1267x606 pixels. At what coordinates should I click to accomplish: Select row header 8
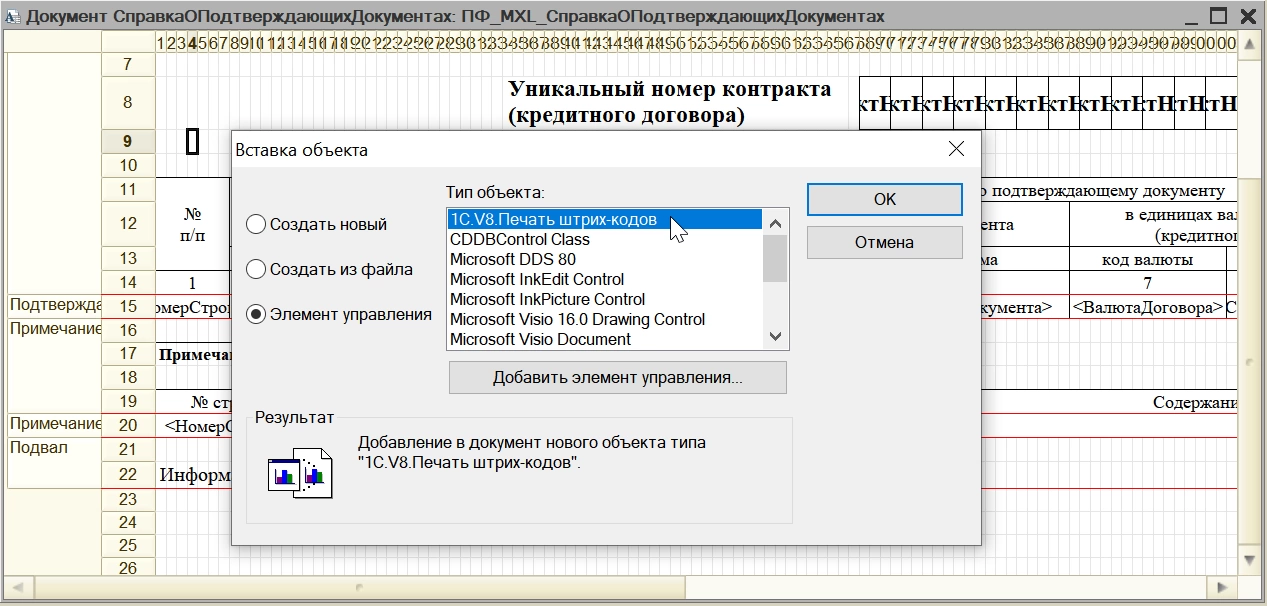pos(128,103)
